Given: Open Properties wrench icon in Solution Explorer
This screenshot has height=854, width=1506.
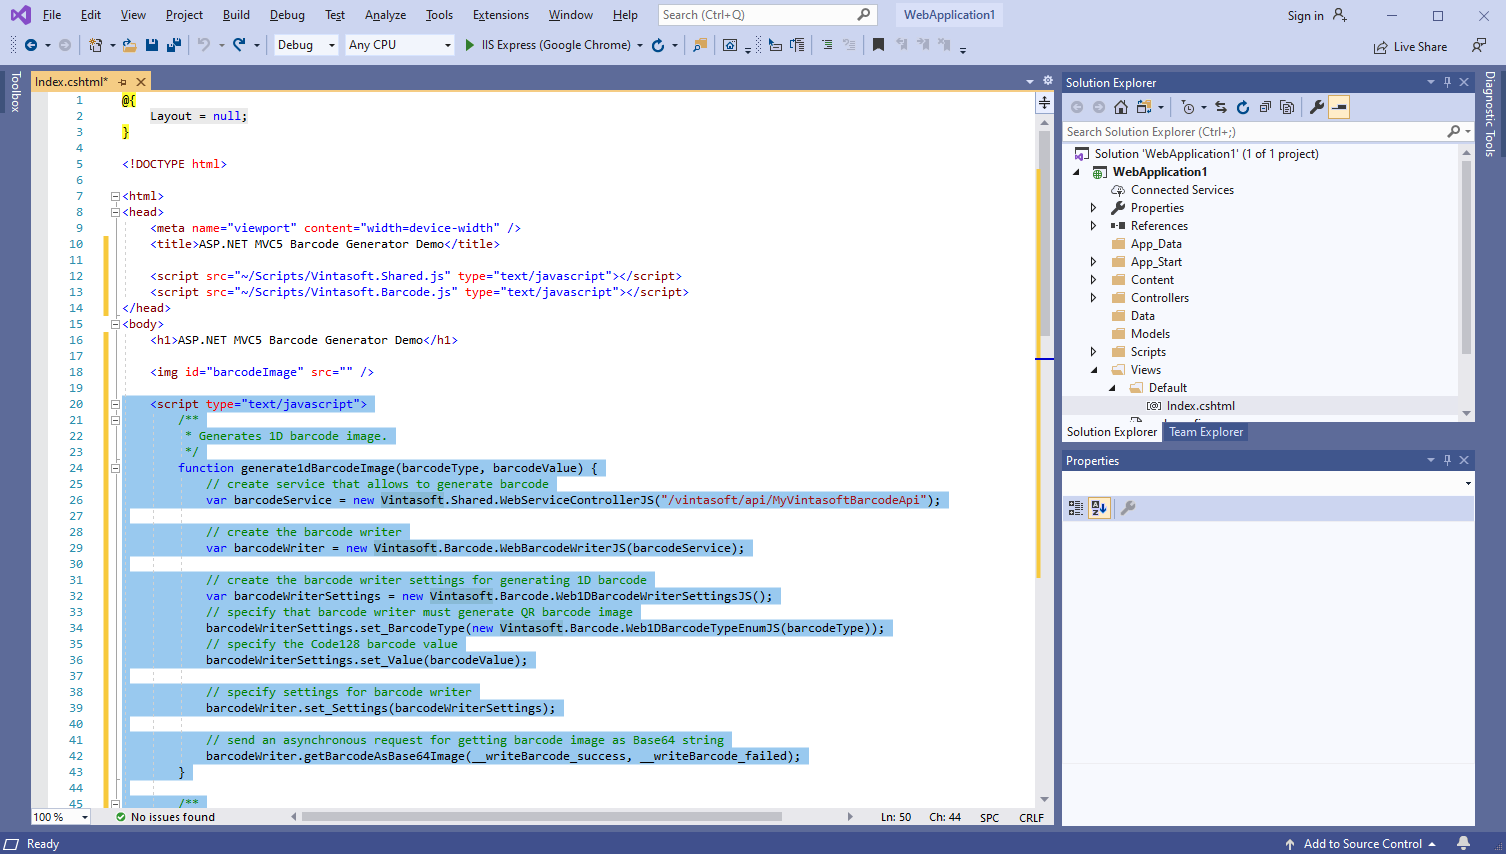Looking at the screenshot, I should point(1317,107).
